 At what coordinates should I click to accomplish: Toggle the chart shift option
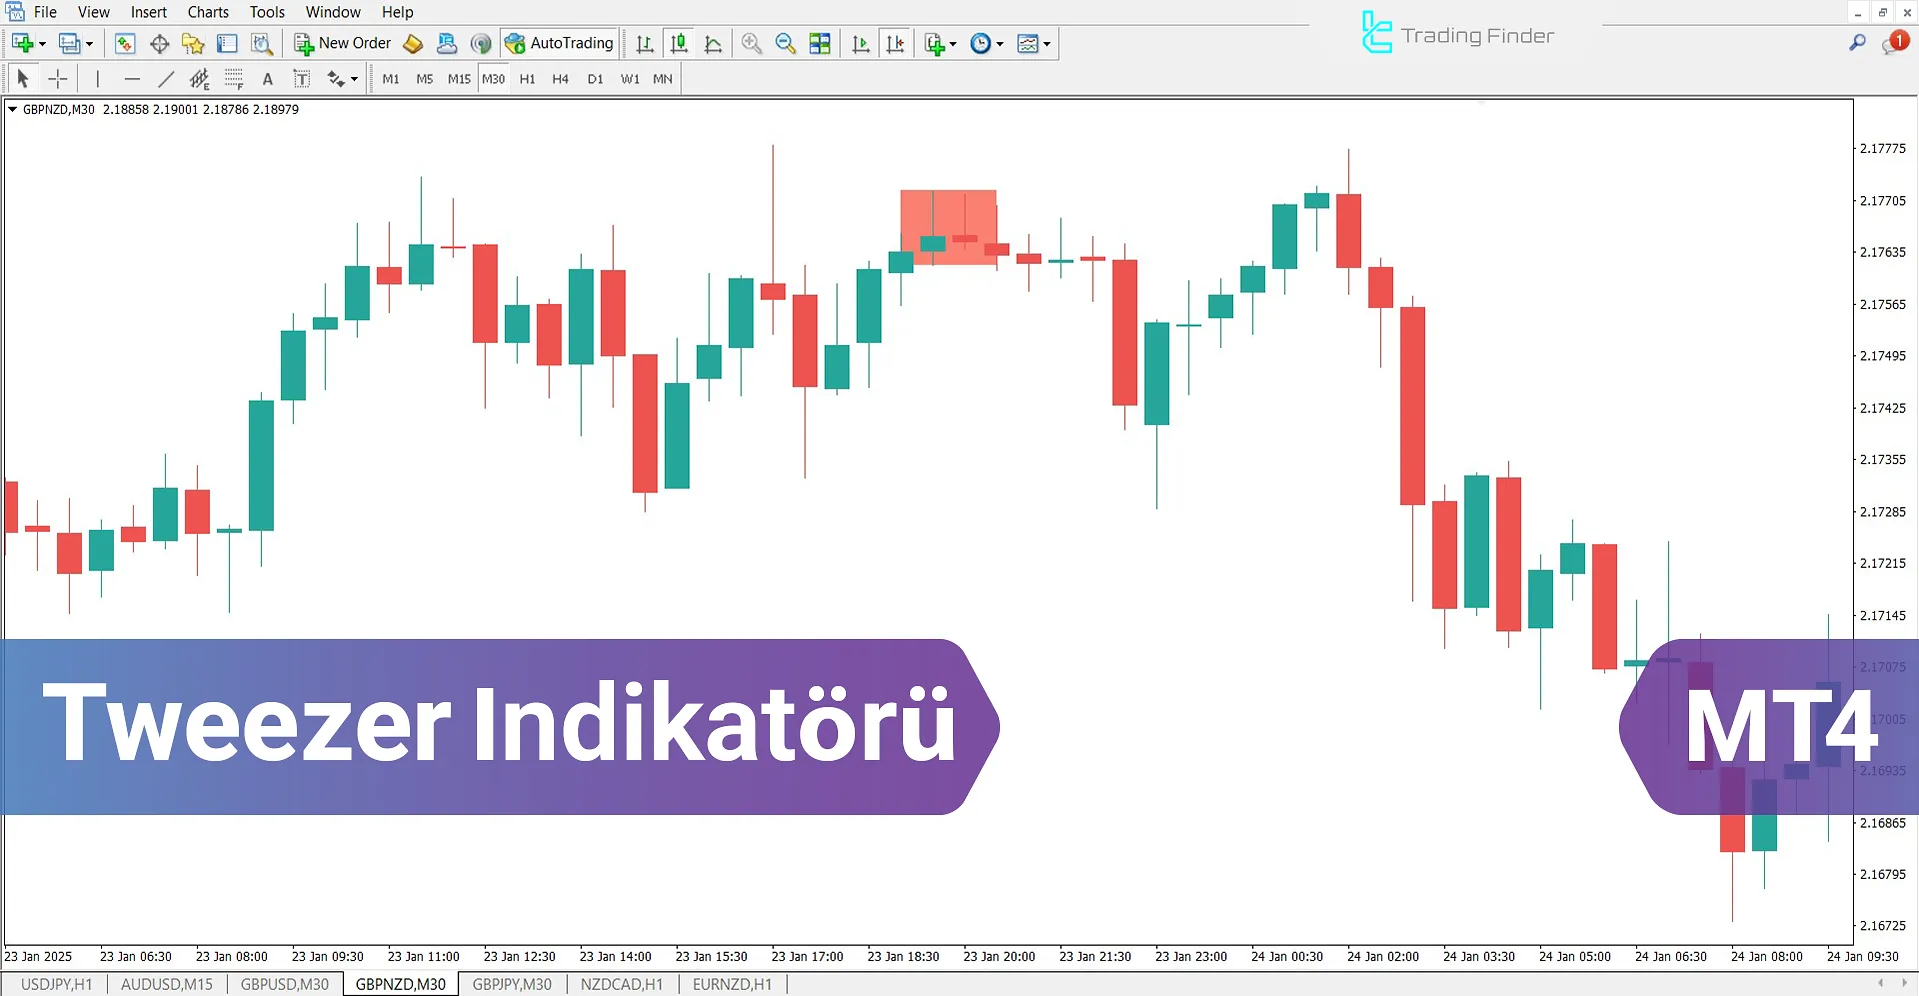pos(895,43)
